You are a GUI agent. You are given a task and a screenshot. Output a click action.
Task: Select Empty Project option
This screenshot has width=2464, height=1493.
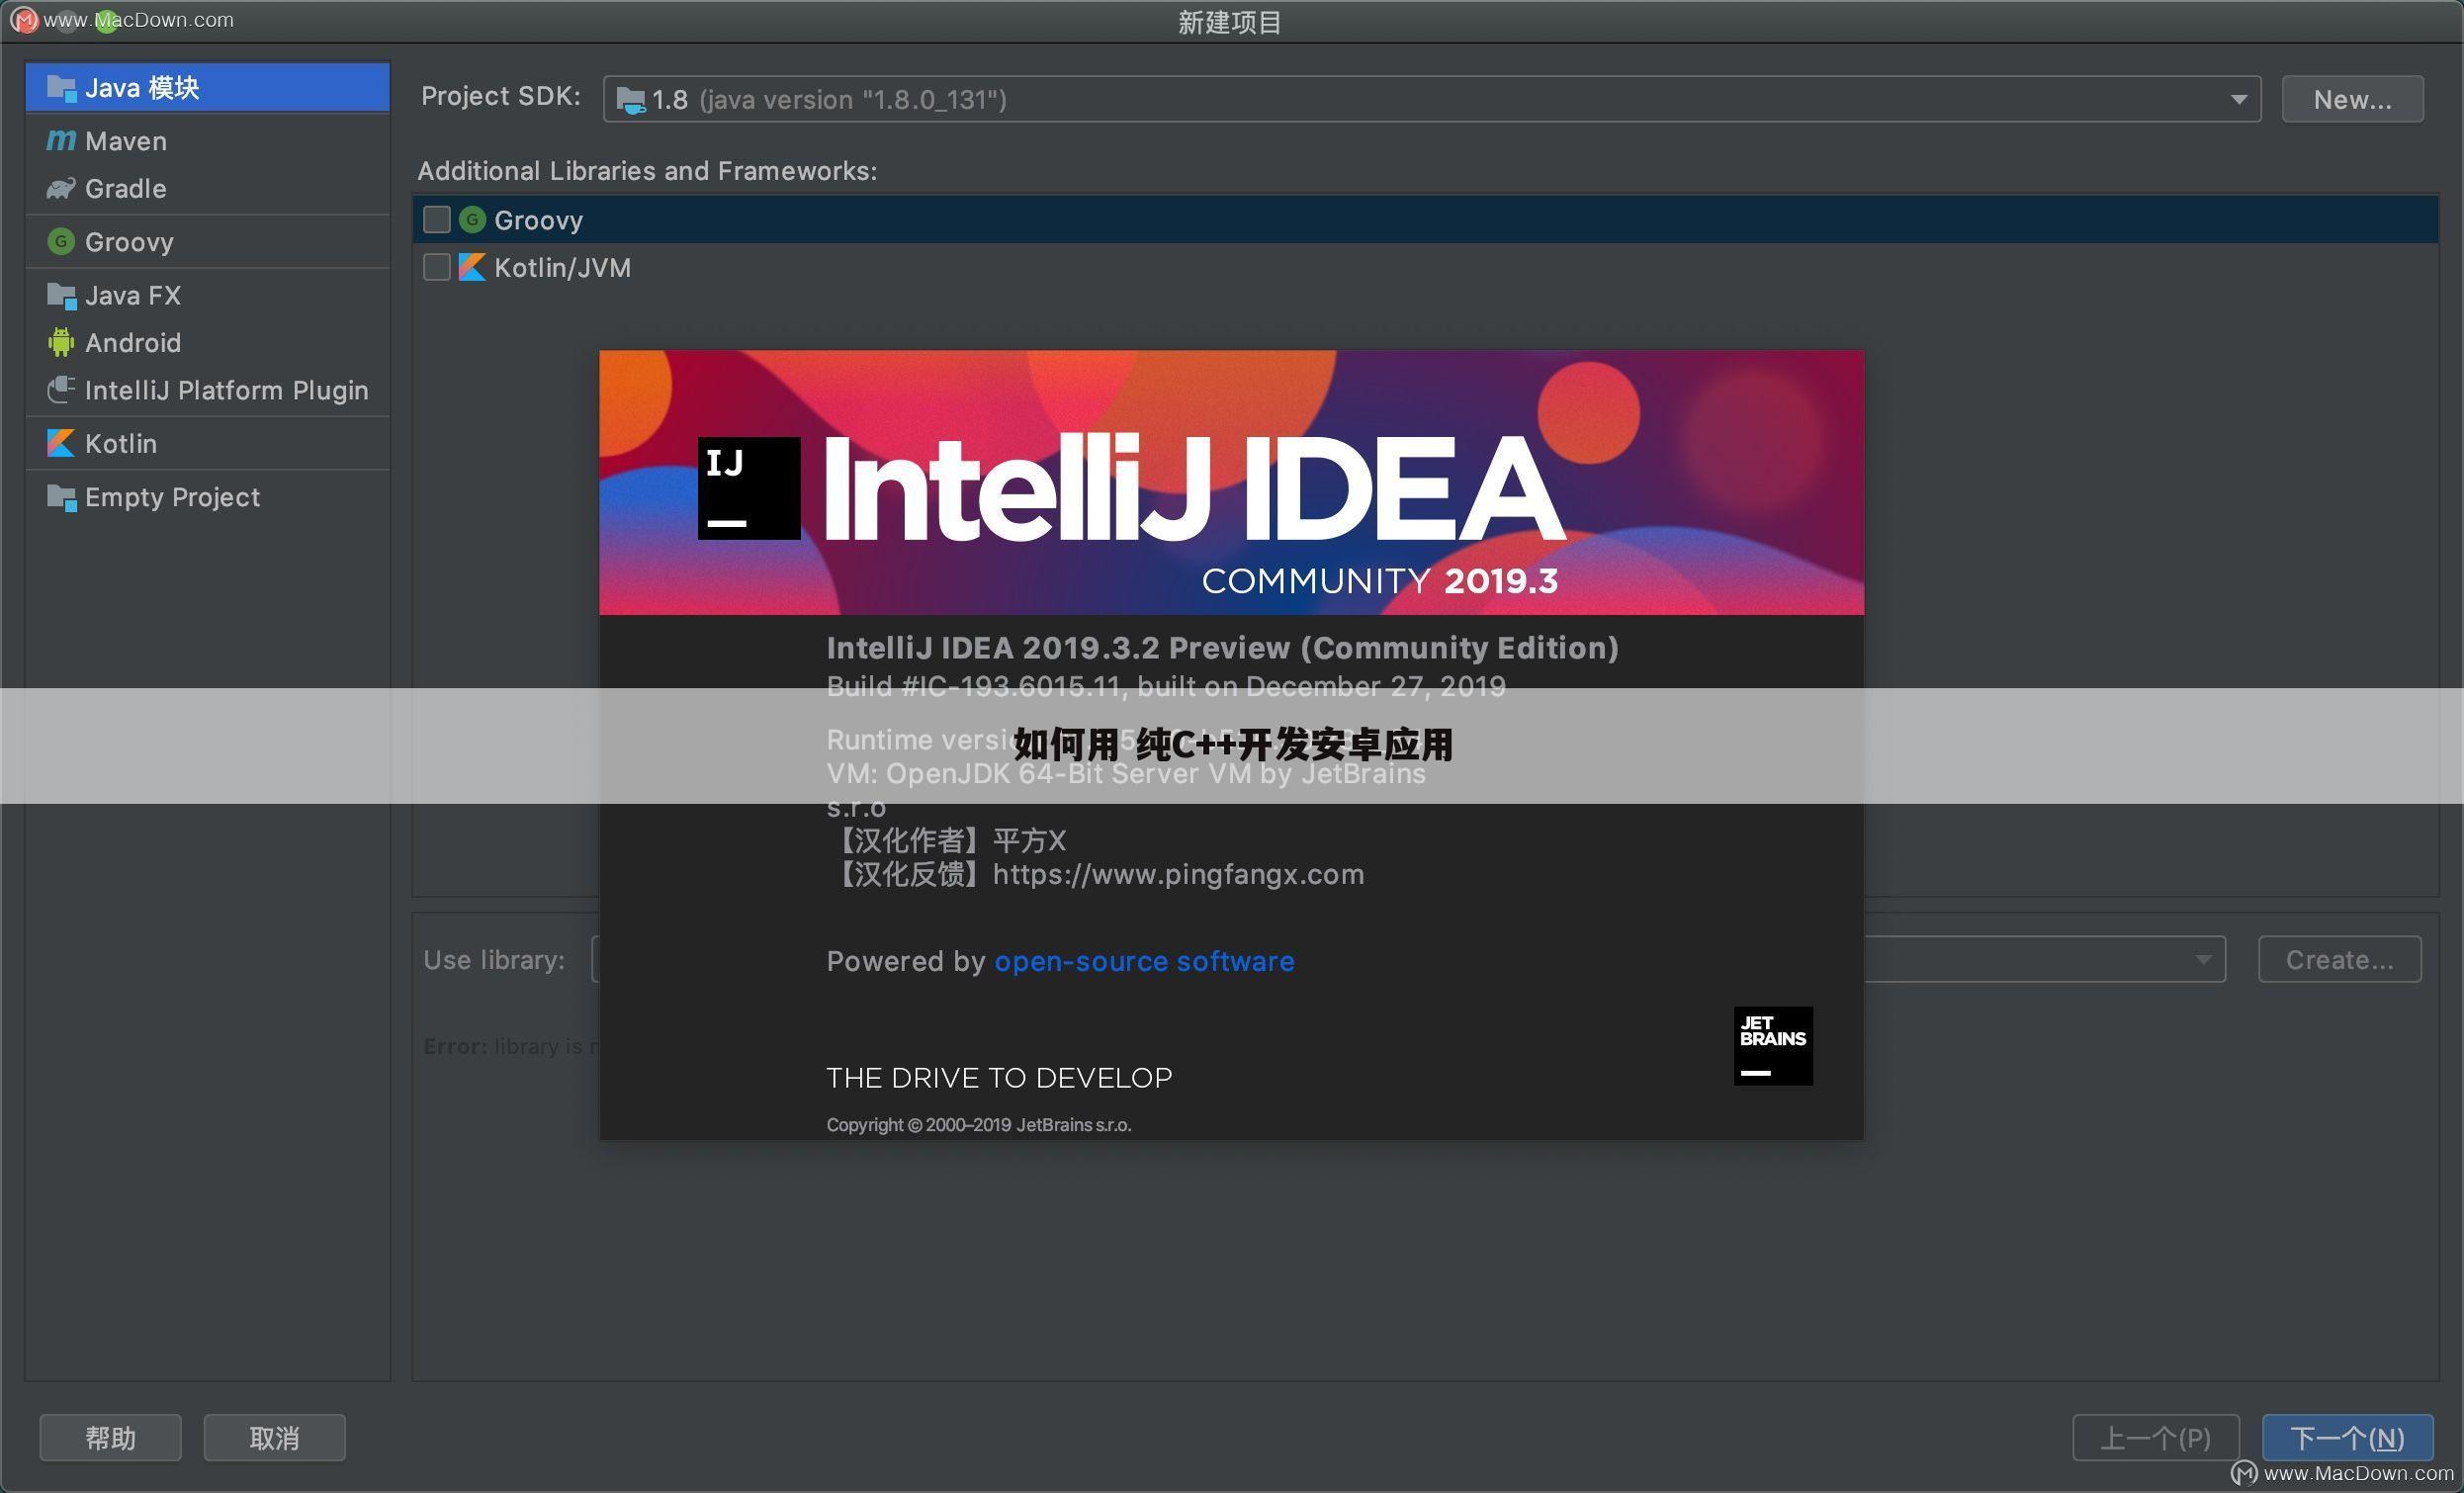pos(207,497)
